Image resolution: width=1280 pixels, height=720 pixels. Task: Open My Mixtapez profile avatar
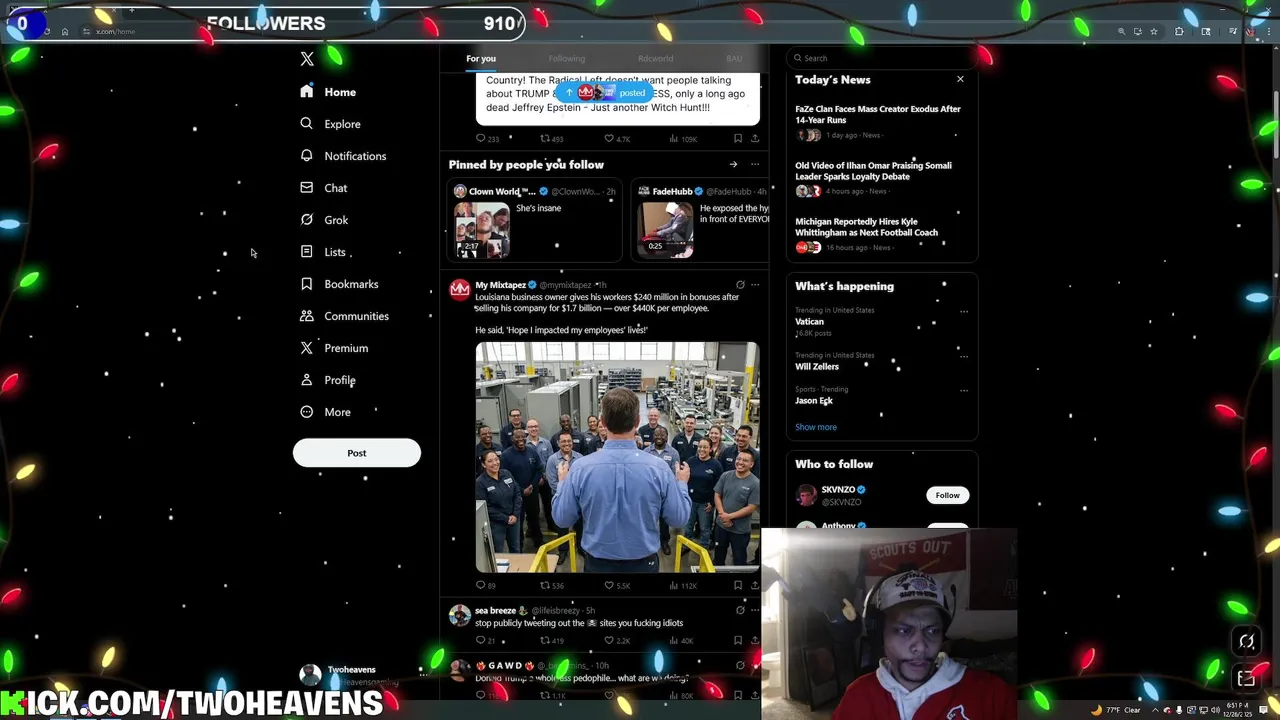click(x=460, y=289)
